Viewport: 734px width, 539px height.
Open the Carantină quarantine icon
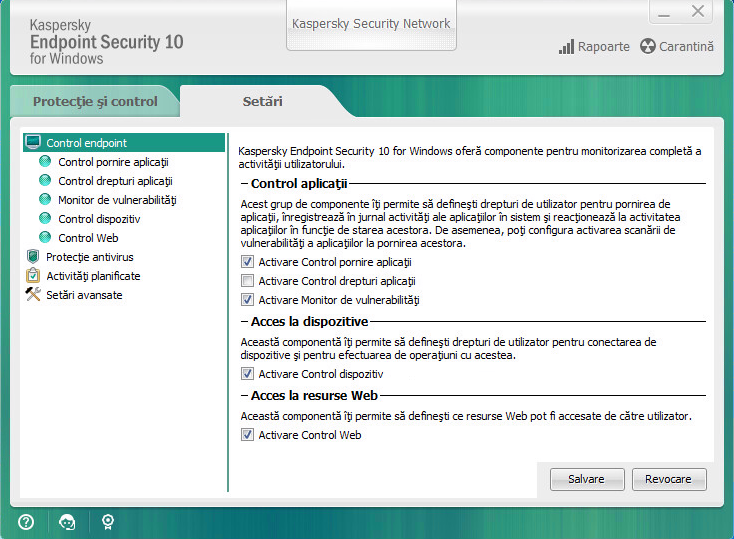coord(648,47)
